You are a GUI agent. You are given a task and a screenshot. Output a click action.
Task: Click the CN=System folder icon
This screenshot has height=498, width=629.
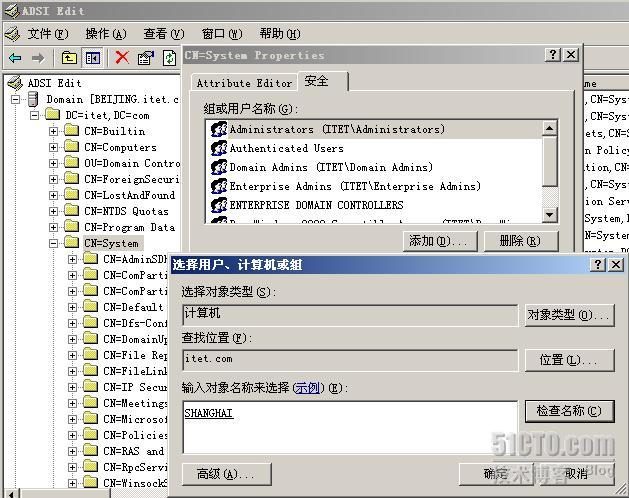(72, 243)
